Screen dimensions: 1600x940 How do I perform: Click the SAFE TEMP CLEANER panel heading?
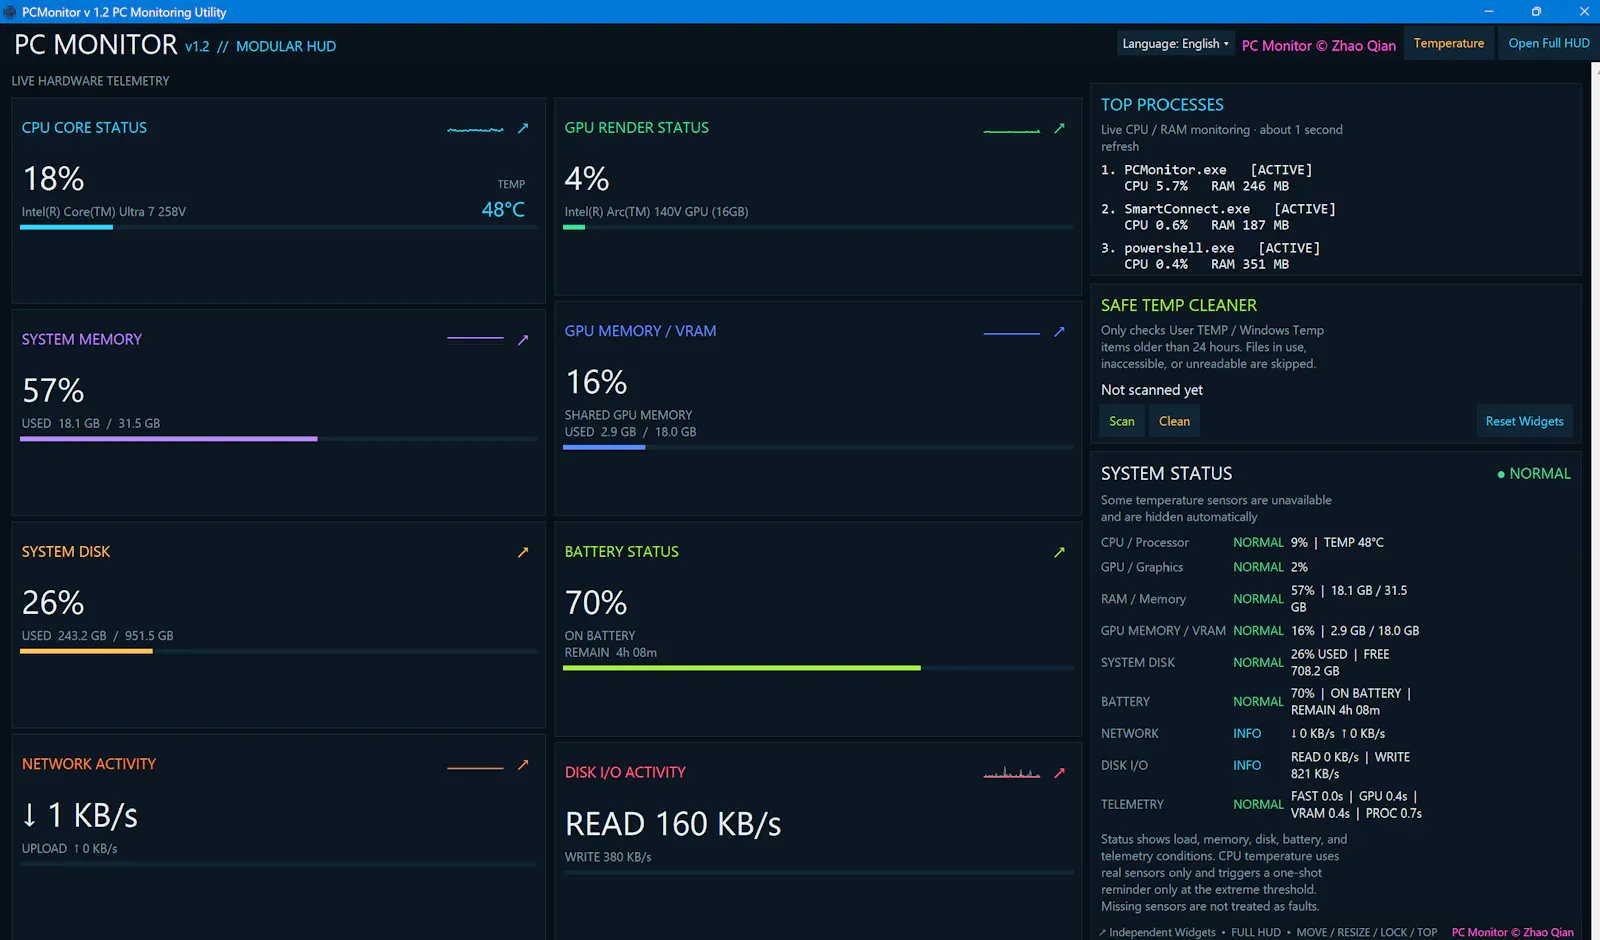tap(1179, 306)
